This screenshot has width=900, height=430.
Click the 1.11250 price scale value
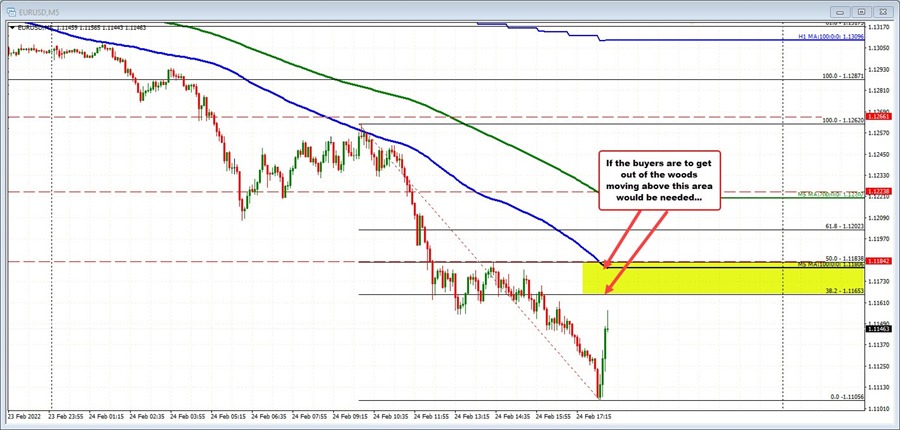click(x=879, y=366)
